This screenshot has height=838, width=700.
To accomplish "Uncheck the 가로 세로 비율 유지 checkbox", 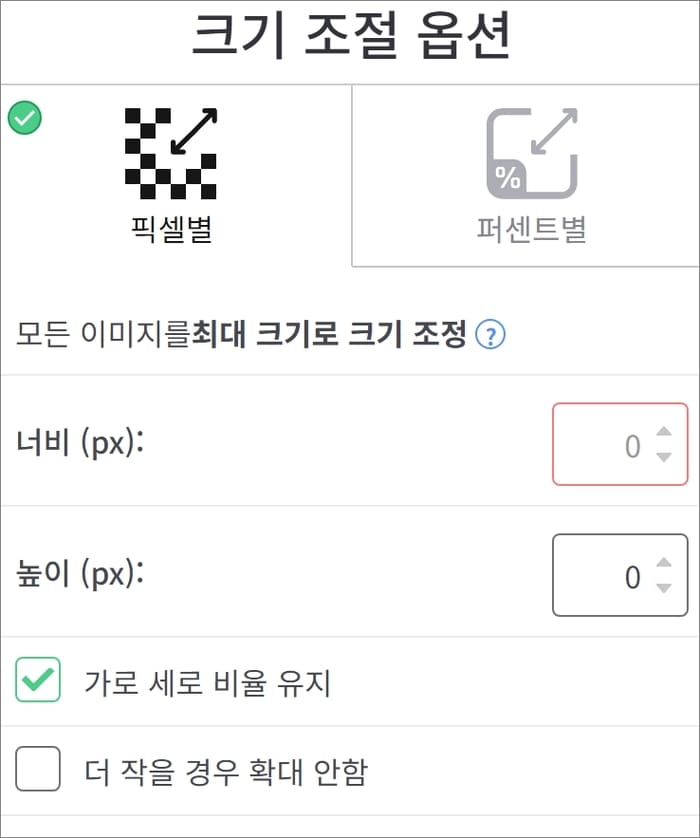I will click(x=38, y=679).
